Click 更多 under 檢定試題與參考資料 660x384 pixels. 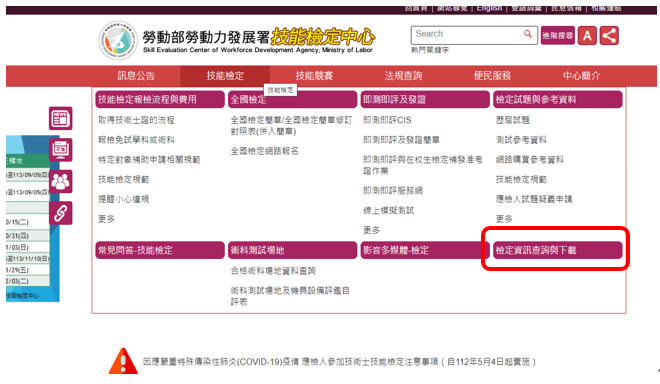coord(504,219)
